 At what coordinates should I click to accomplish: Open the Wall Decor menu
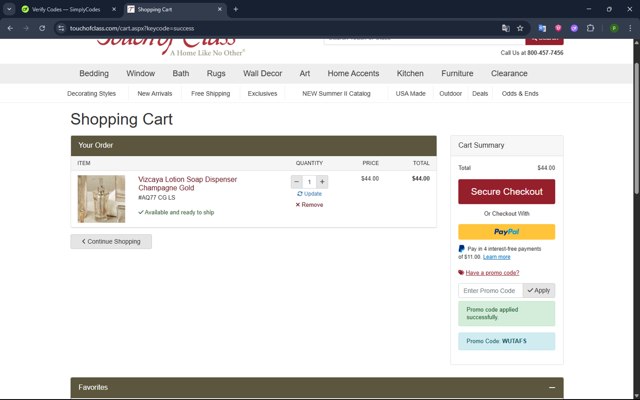click(x=262, y=73)
